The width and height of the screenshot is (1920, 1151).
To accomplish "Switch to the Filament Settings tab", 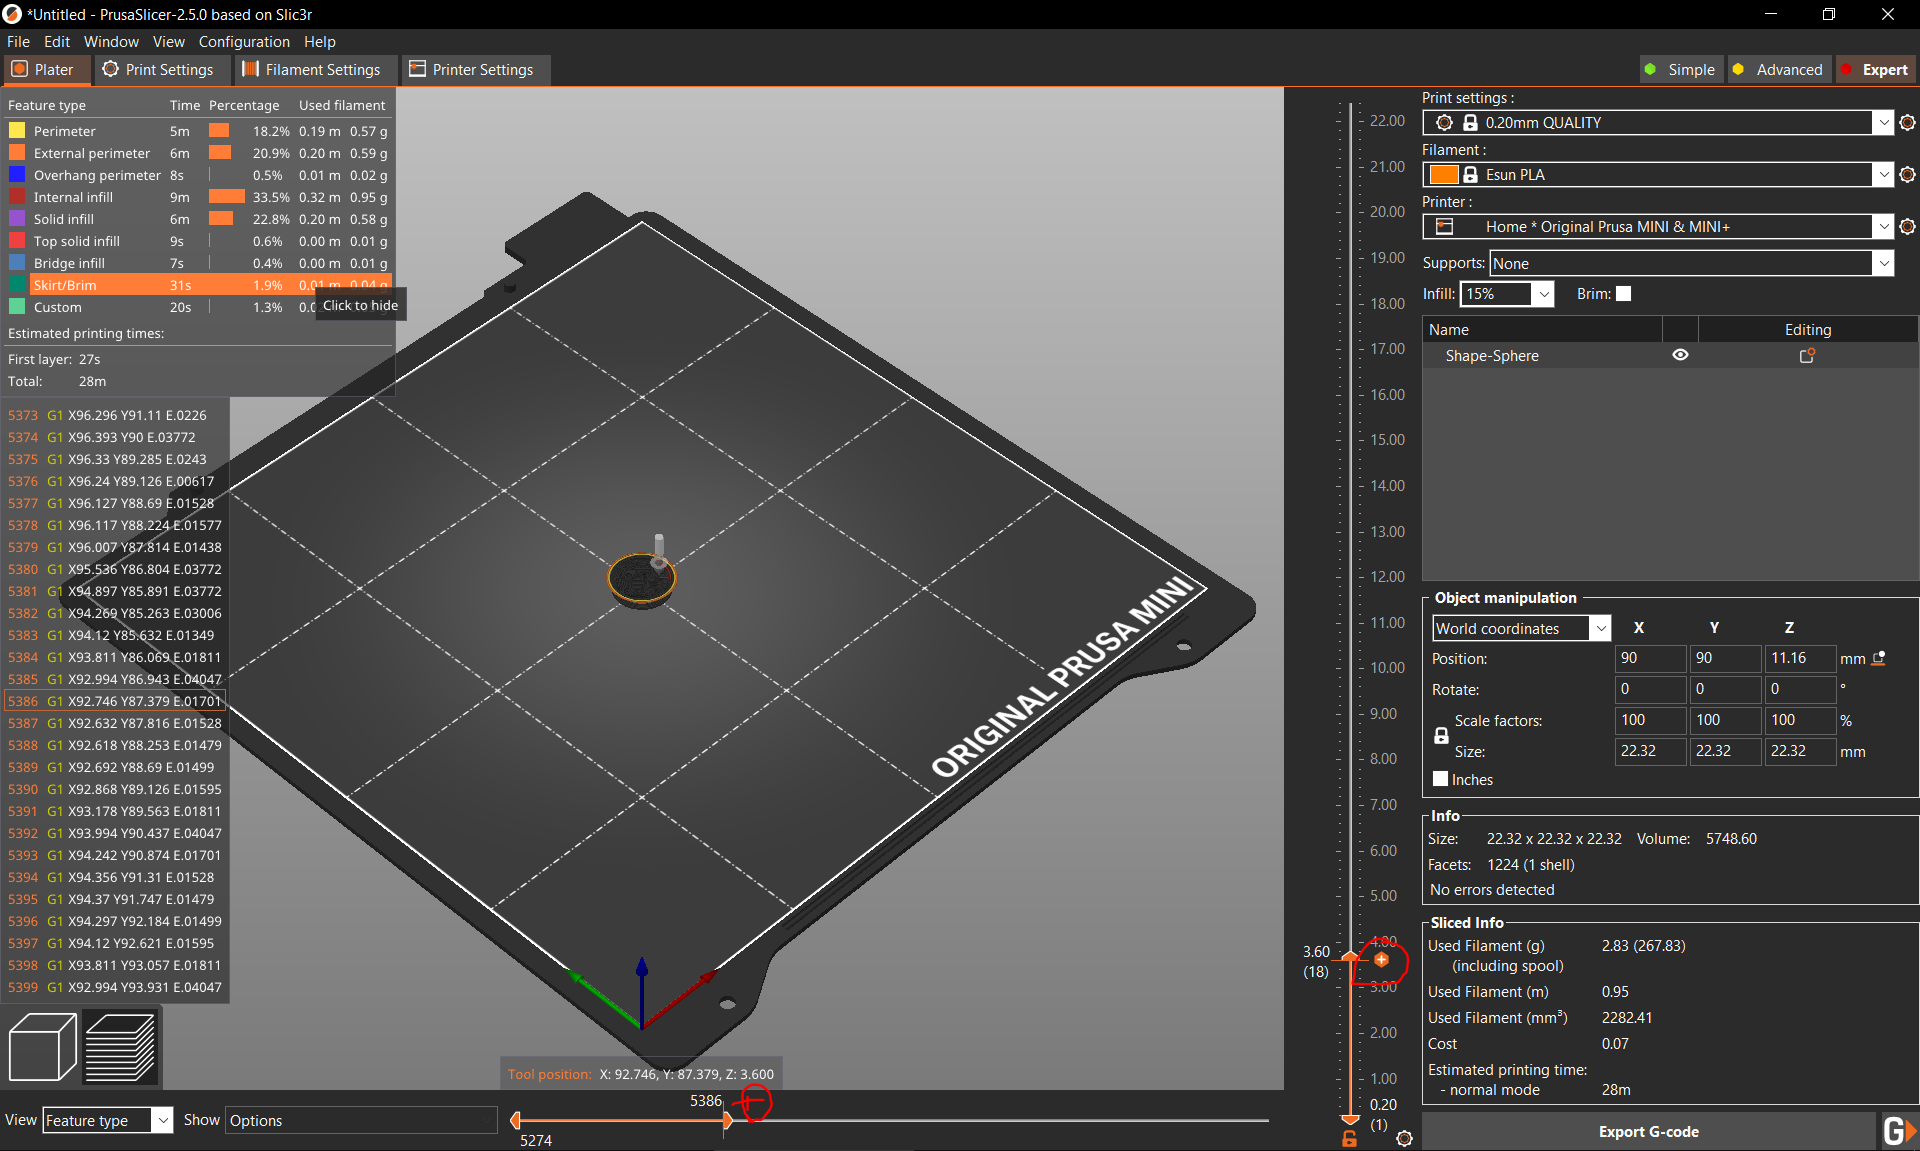I will pos(315,69).
